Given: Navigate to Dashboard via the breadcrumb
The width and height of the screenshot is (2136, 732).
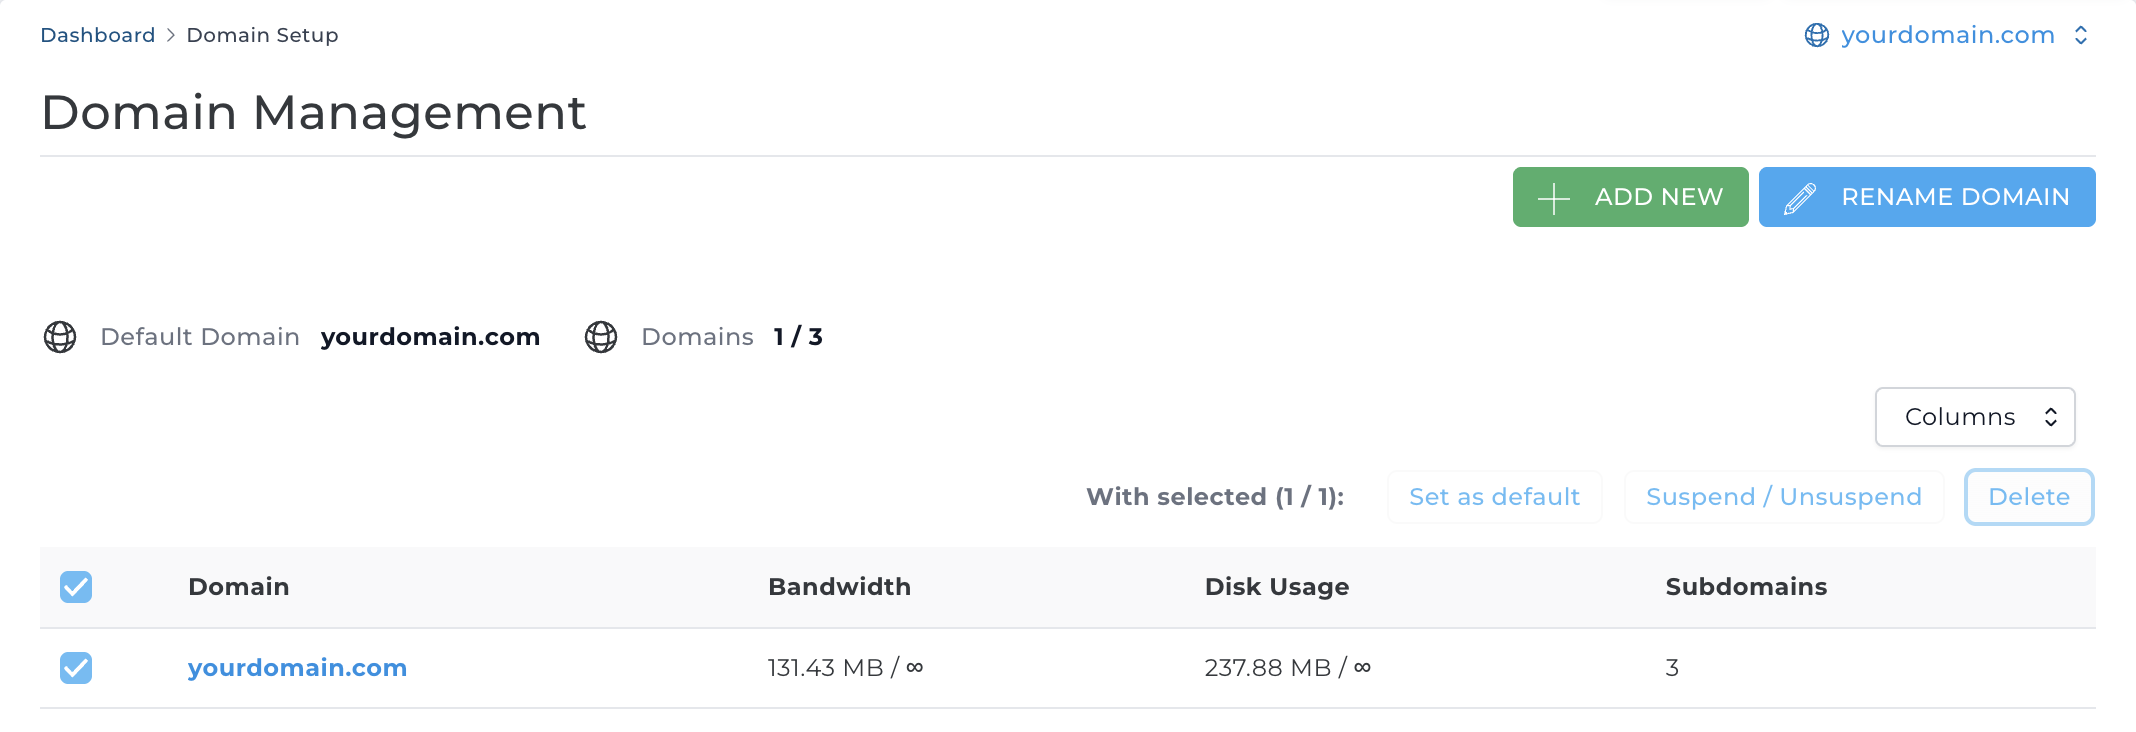Looking at the screenshot, I should (x=97, y=35).
